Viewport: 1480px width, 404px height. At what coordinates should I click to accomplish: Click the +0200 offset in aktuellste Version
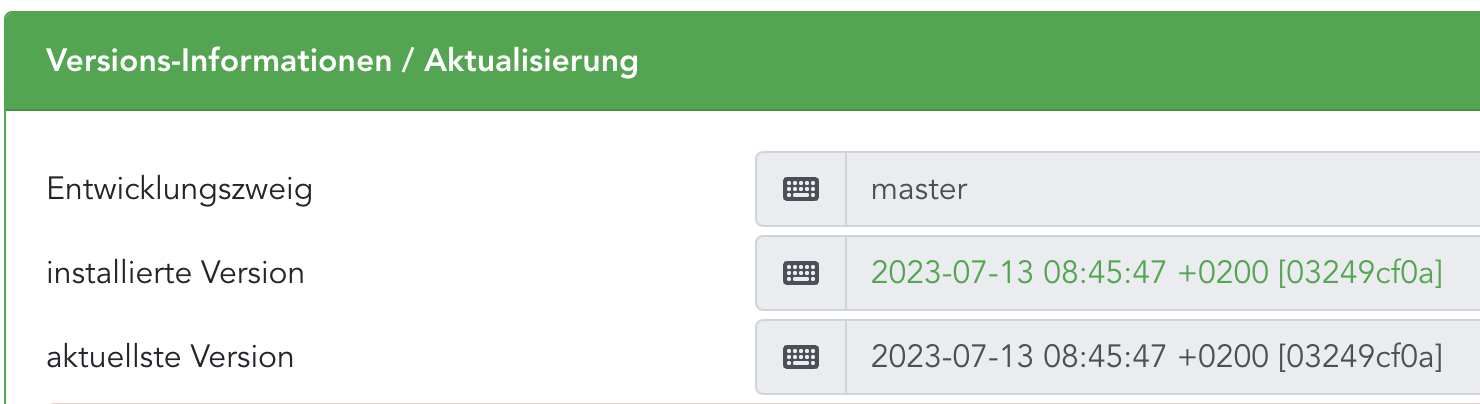(x=1222, y=357)
